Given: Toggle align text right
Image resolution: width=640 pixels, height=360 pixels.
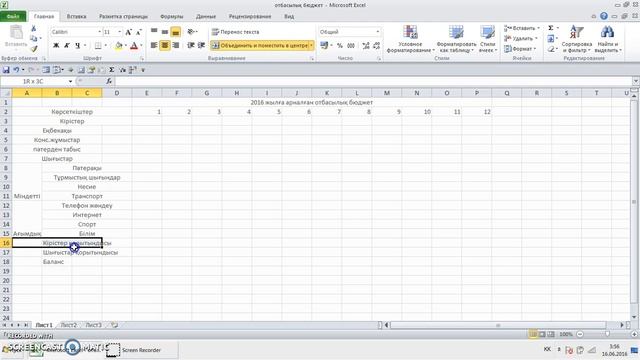Looking at the screenshot, I should tap(176, 45).
